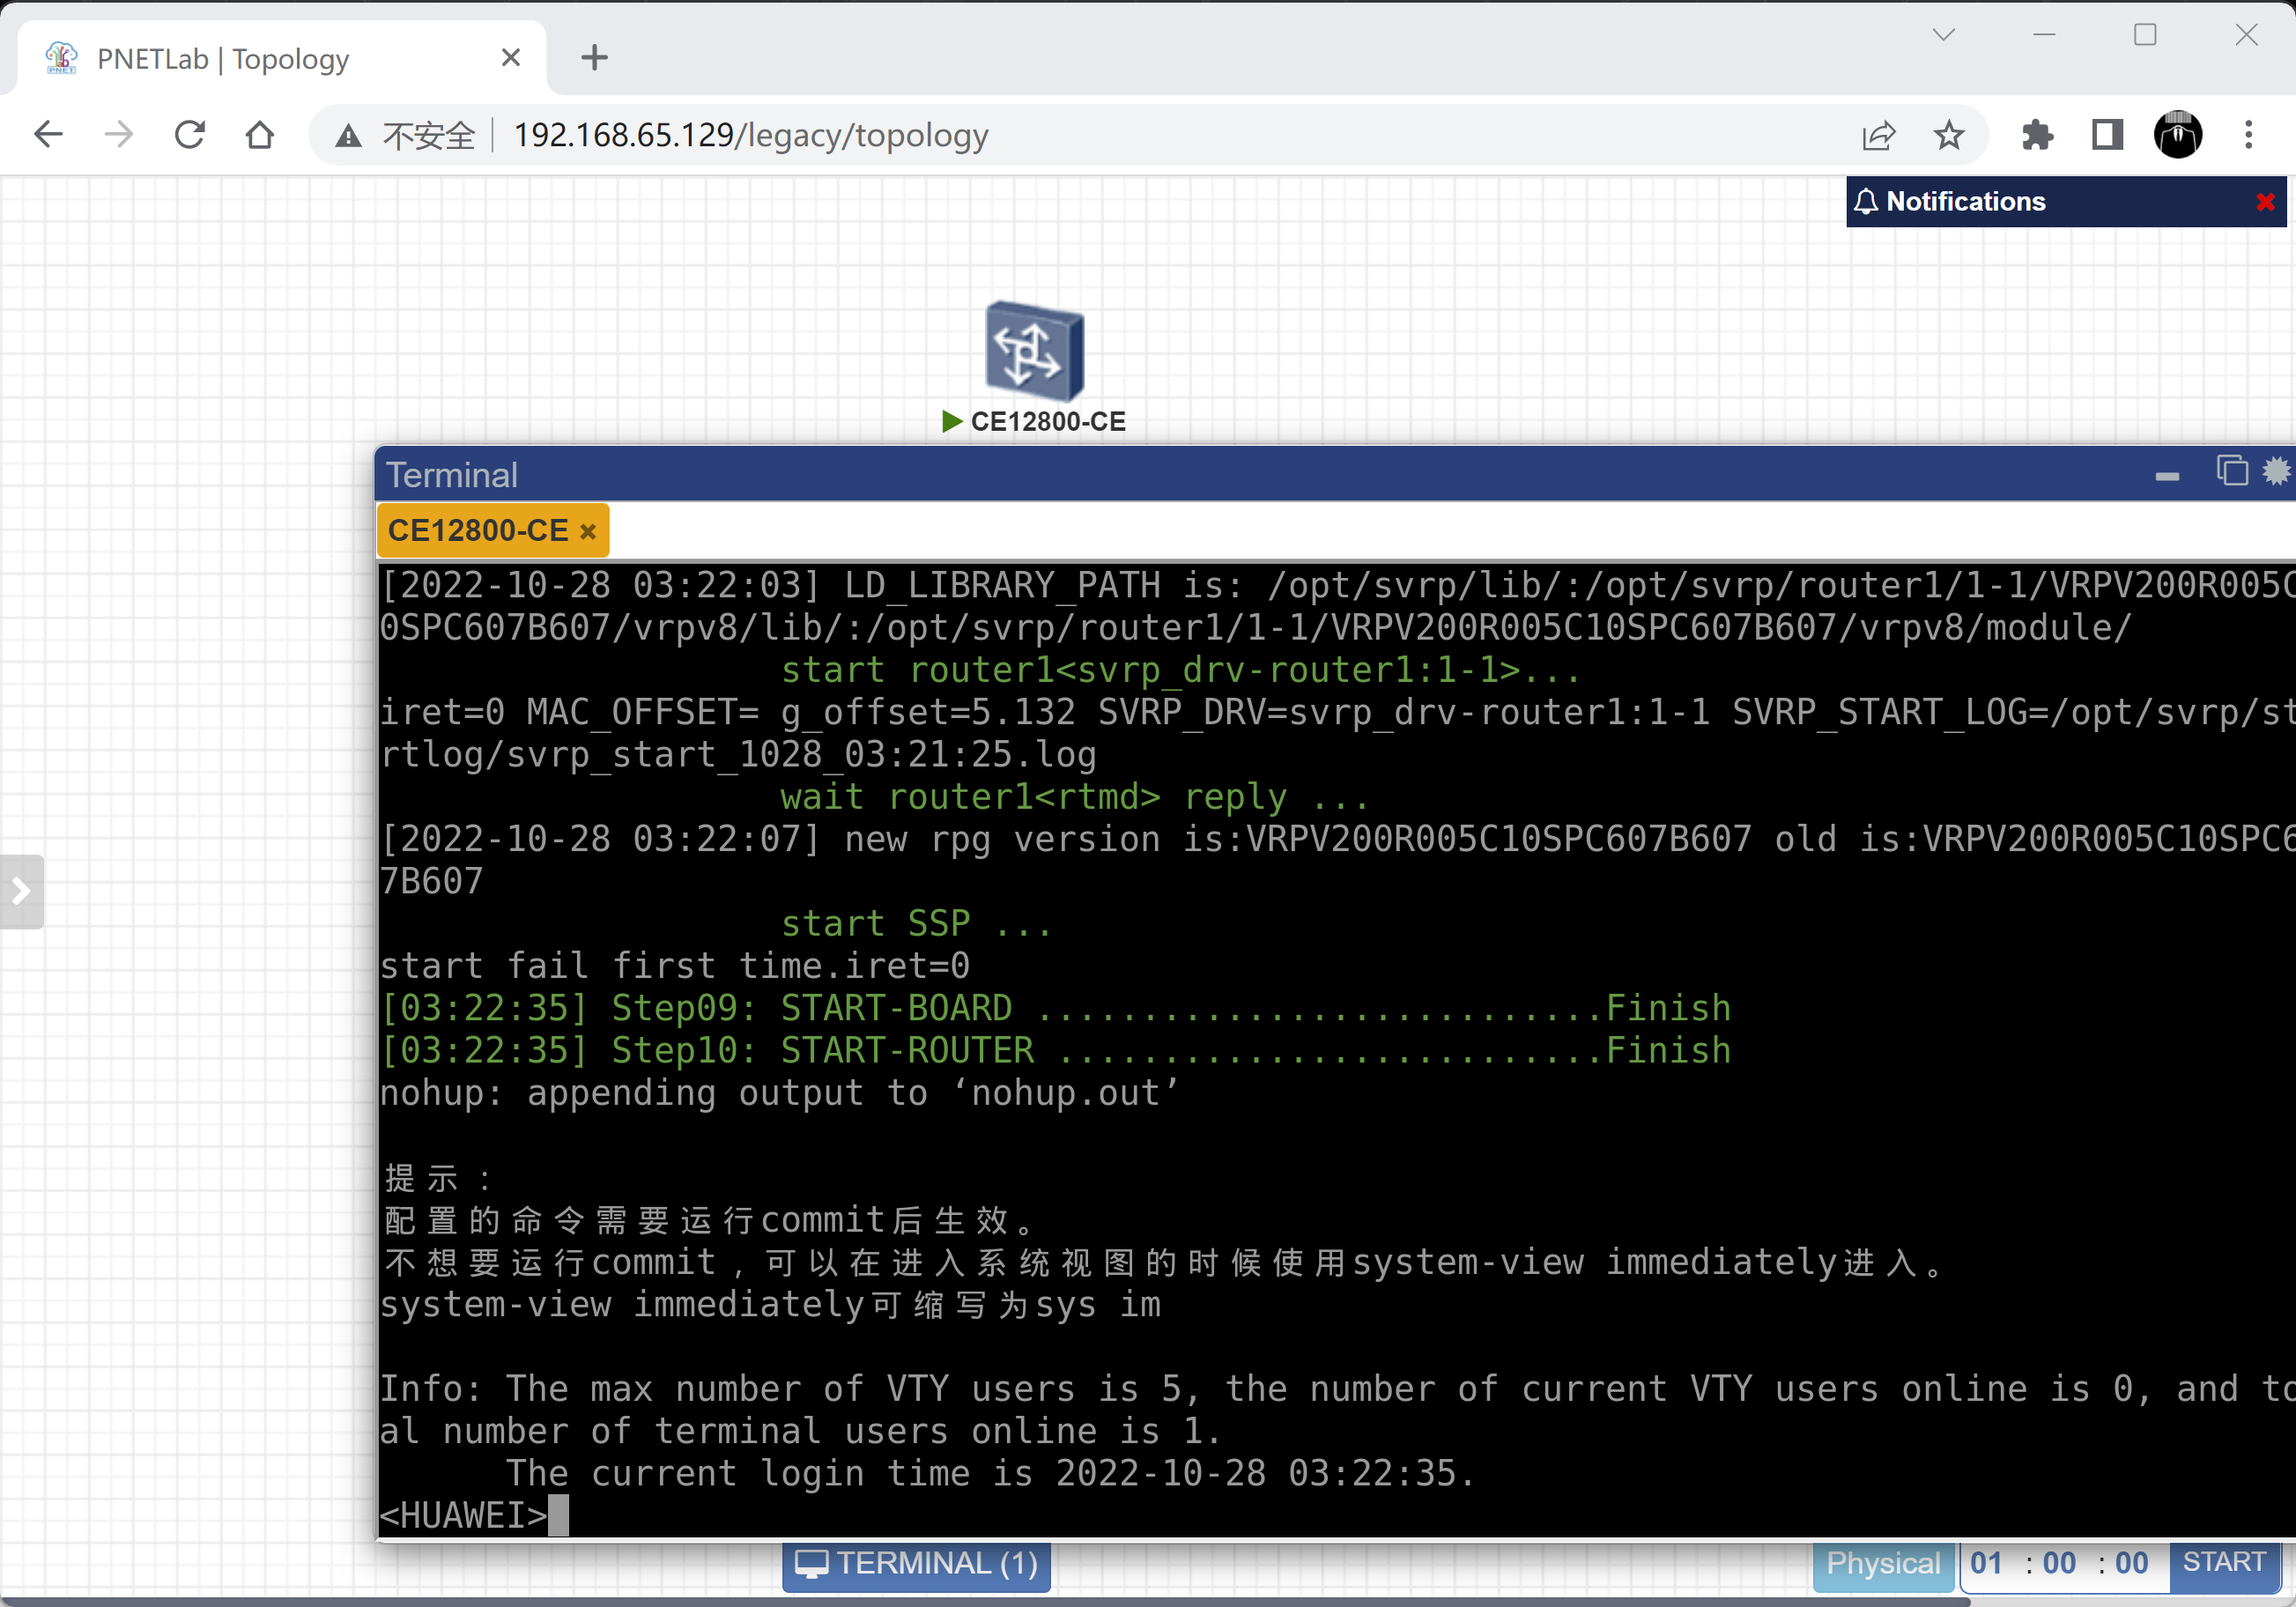Expand the left sidebar arrow handle

tap(21, 891)
